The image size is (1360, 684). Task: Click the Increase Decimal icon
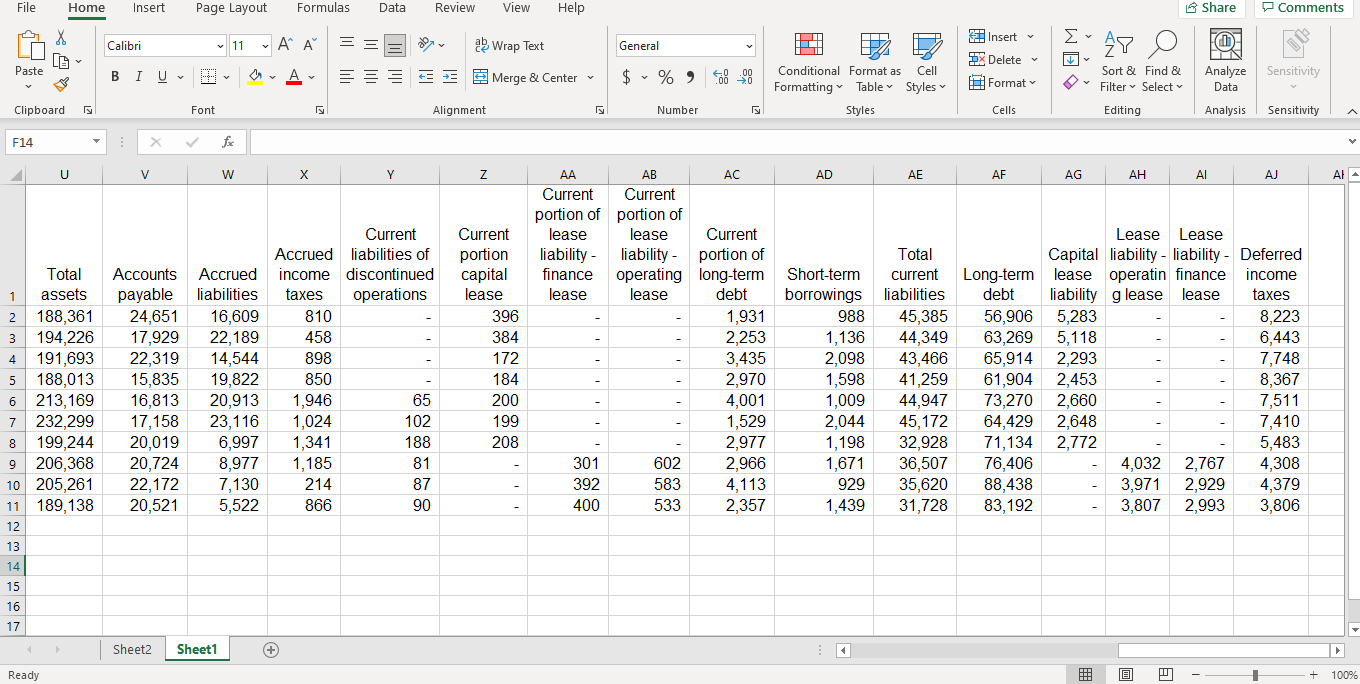(721, 75)
